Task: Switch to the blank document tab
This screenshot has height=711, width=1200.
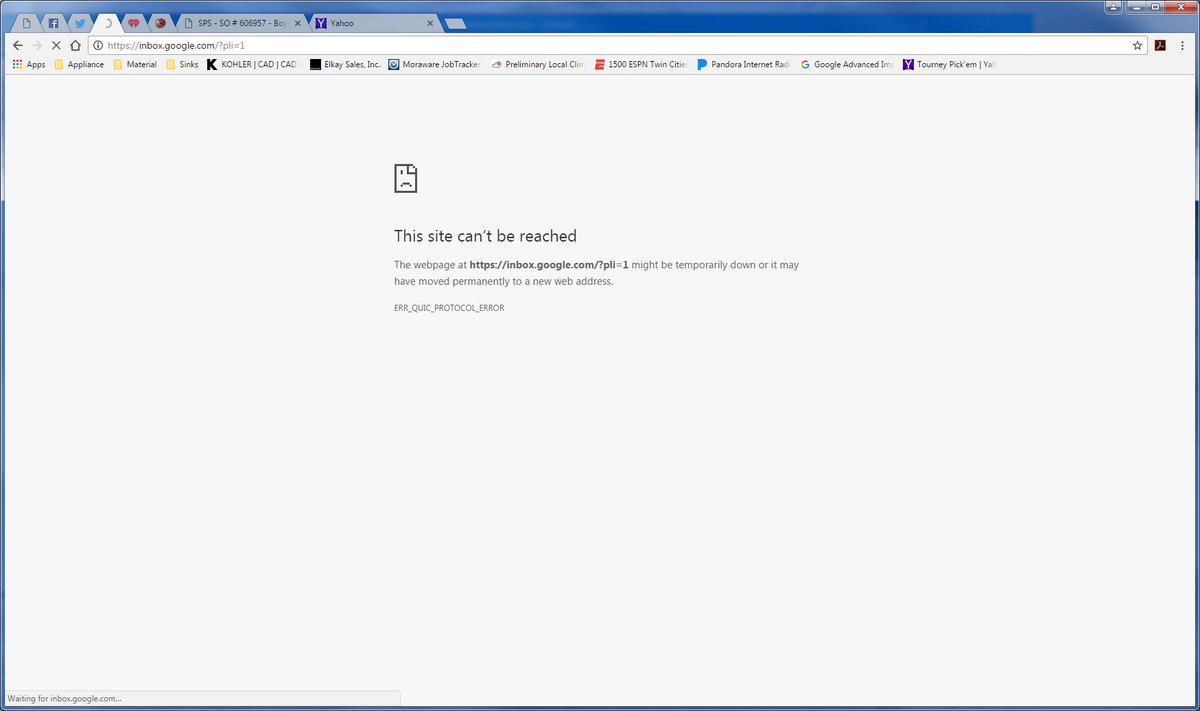Action: tap(27, 23)
